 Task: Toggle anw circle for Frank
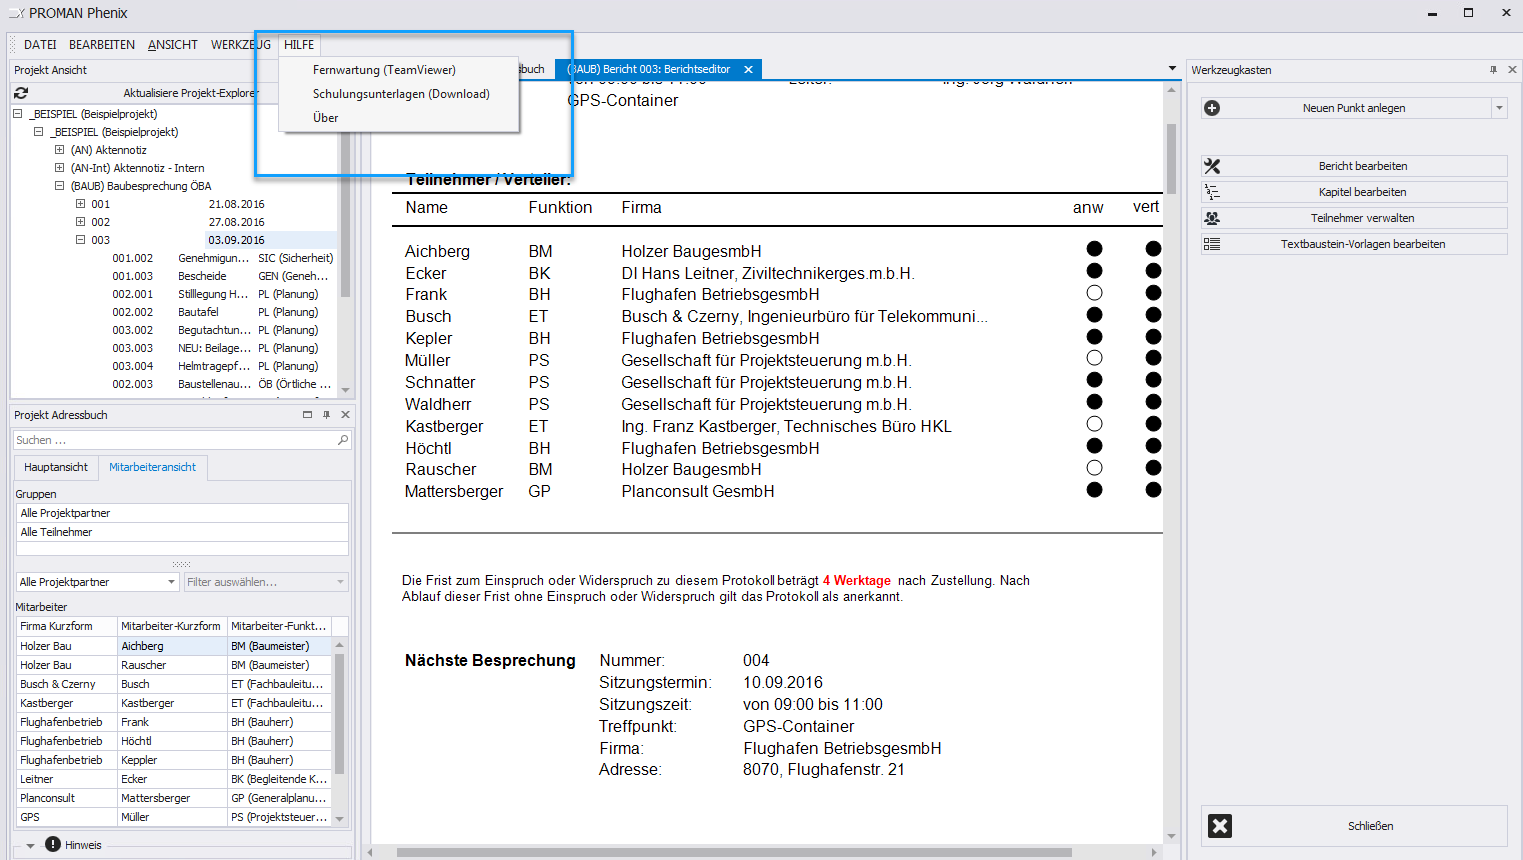(x=1094, y=293)
